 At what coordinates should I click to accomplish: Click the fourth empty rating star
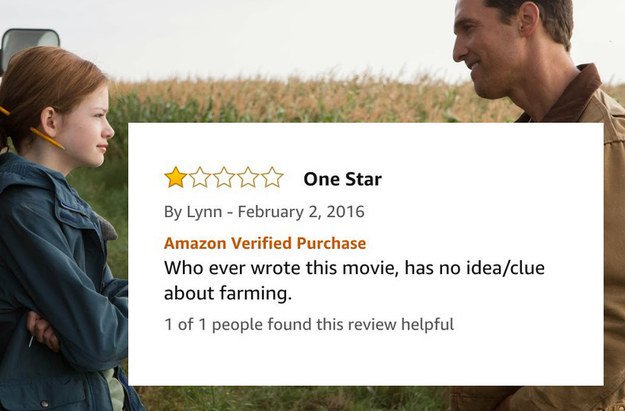248,177
